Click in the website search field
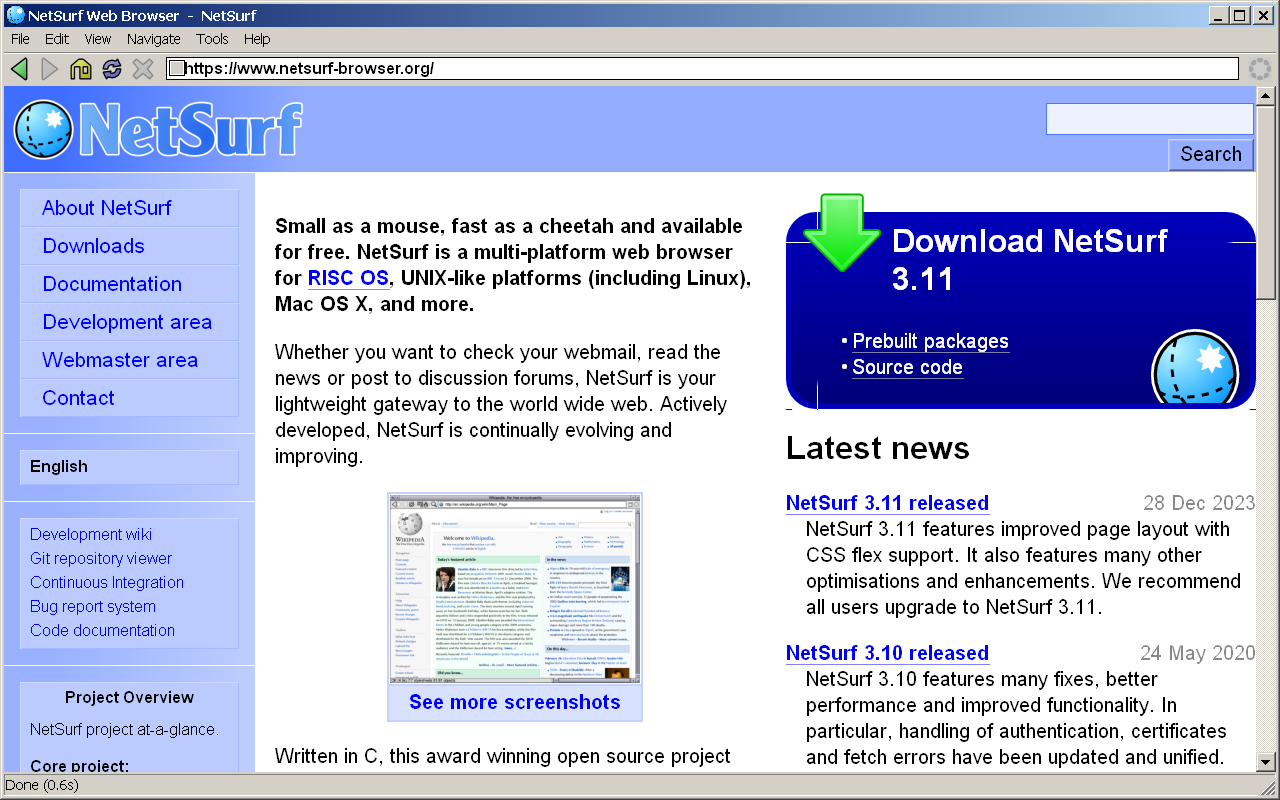The height and width of the screenshot is (800, 1280). 1148,119
